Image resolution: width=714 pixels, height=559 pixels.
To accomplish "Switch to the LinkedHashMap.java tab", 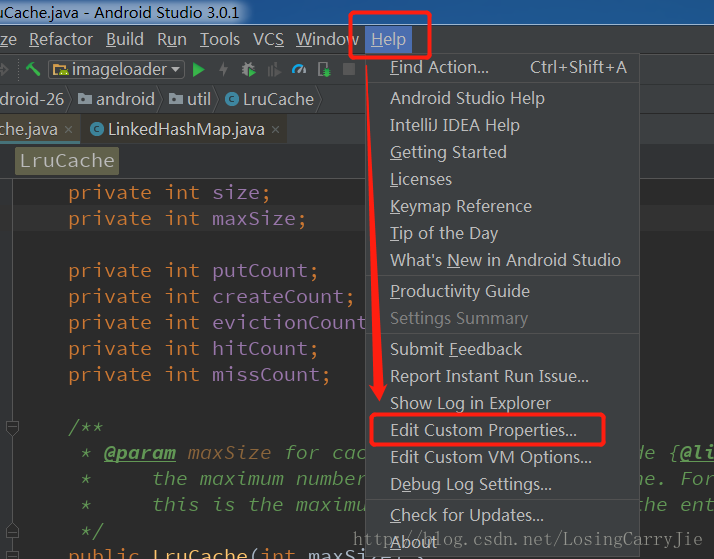I will (186, 129).
